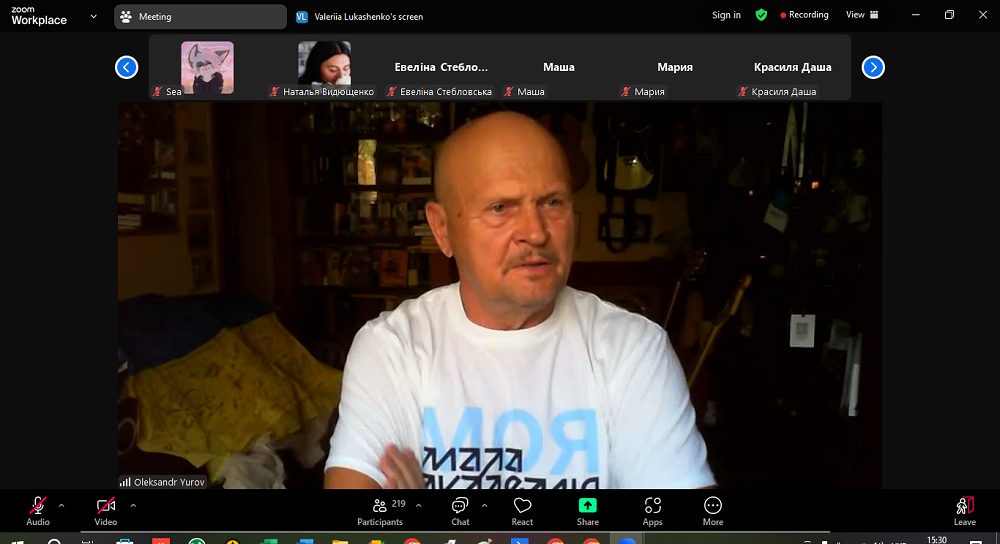Screen dimensions: 1000x544
Task: Open the Zoom Workplace dropdown arrow
Action: pos(94,17)
